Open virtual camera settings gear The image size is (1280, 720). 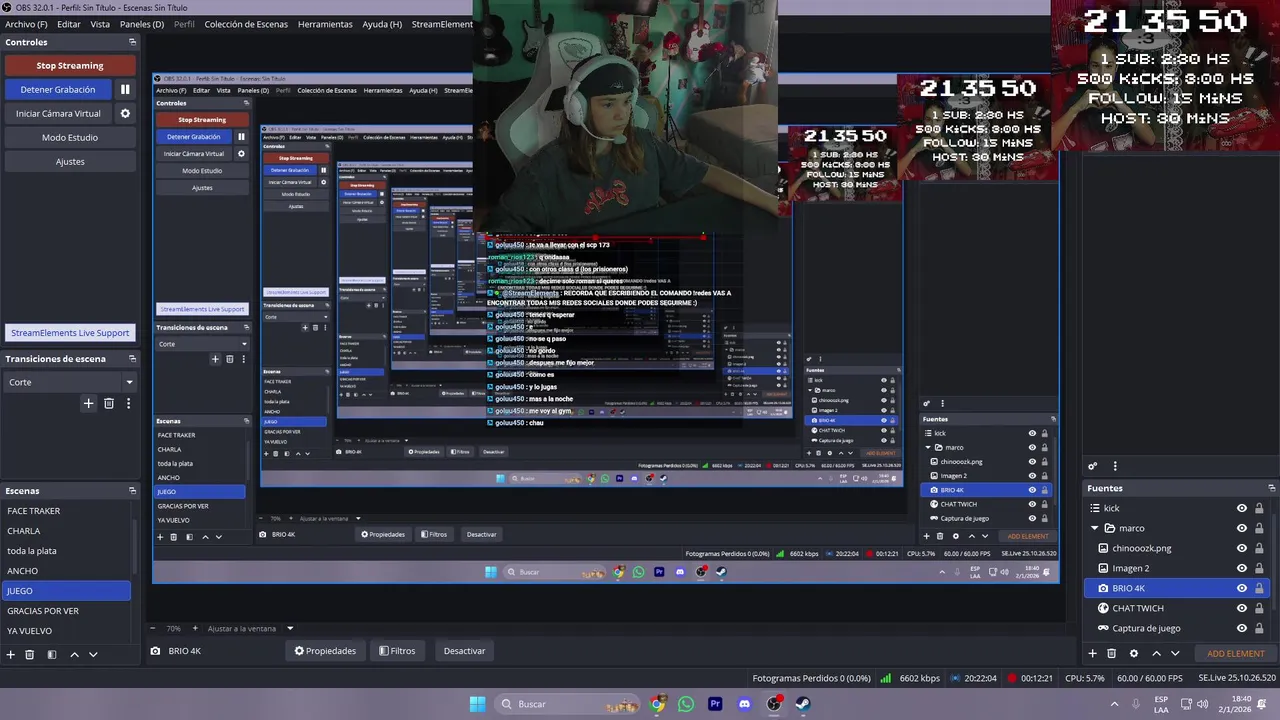click(x=125, y=114)
